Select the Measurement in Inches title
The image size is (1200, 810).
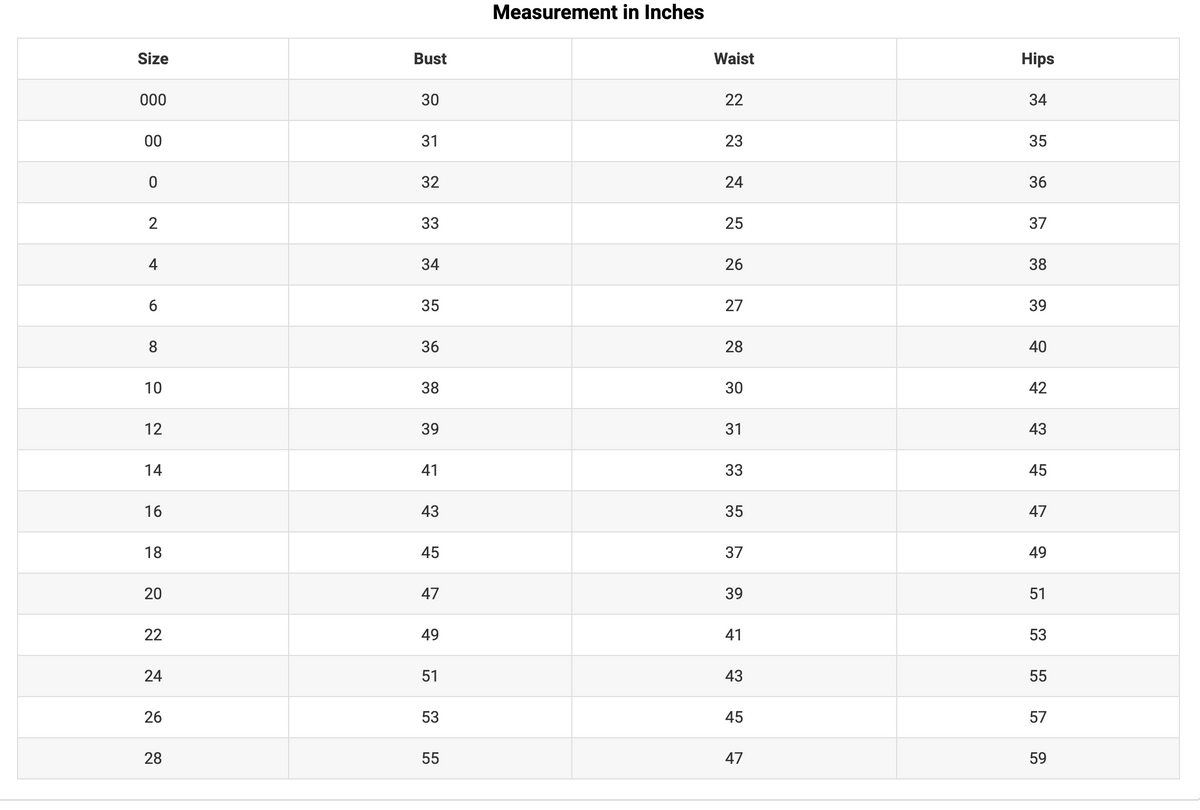tap(598, 13)
